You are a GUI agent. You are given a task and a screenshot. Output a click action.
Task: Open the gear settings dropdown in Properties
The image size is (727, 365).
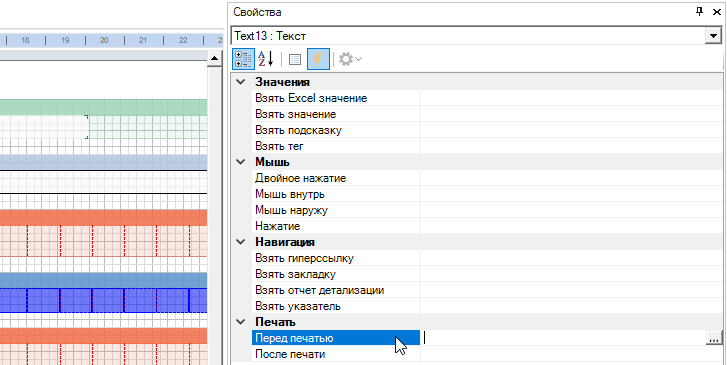click(x=350, y=59)
